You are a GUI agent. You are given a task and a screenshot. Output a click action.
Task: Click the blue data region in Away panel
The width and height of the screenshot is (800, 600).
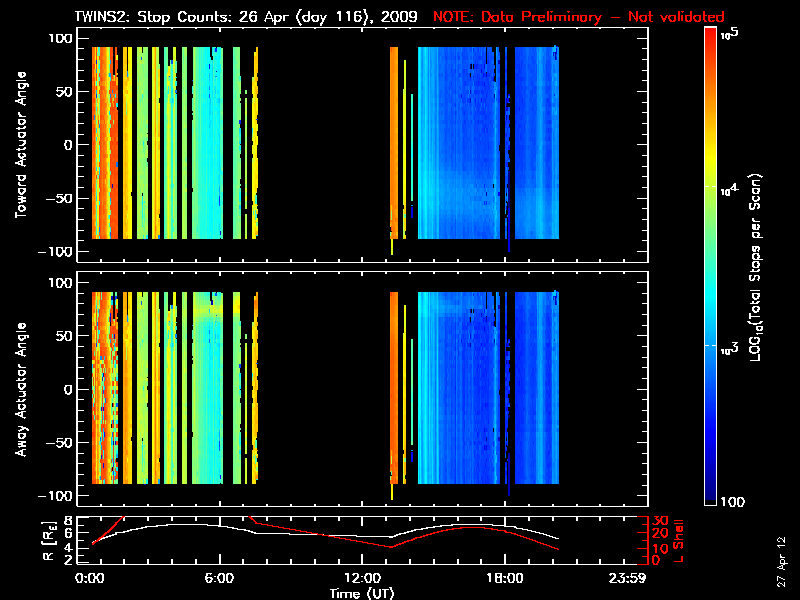460,400
